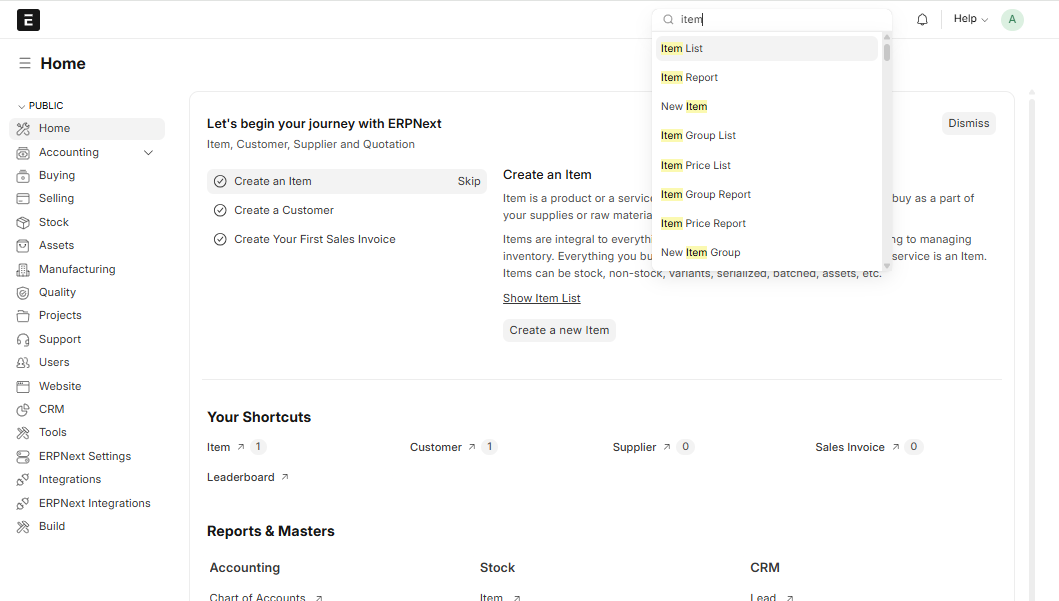Click the Website sidebar icon
This screenshot has width=1059, height=601.
tap(23, 386)
